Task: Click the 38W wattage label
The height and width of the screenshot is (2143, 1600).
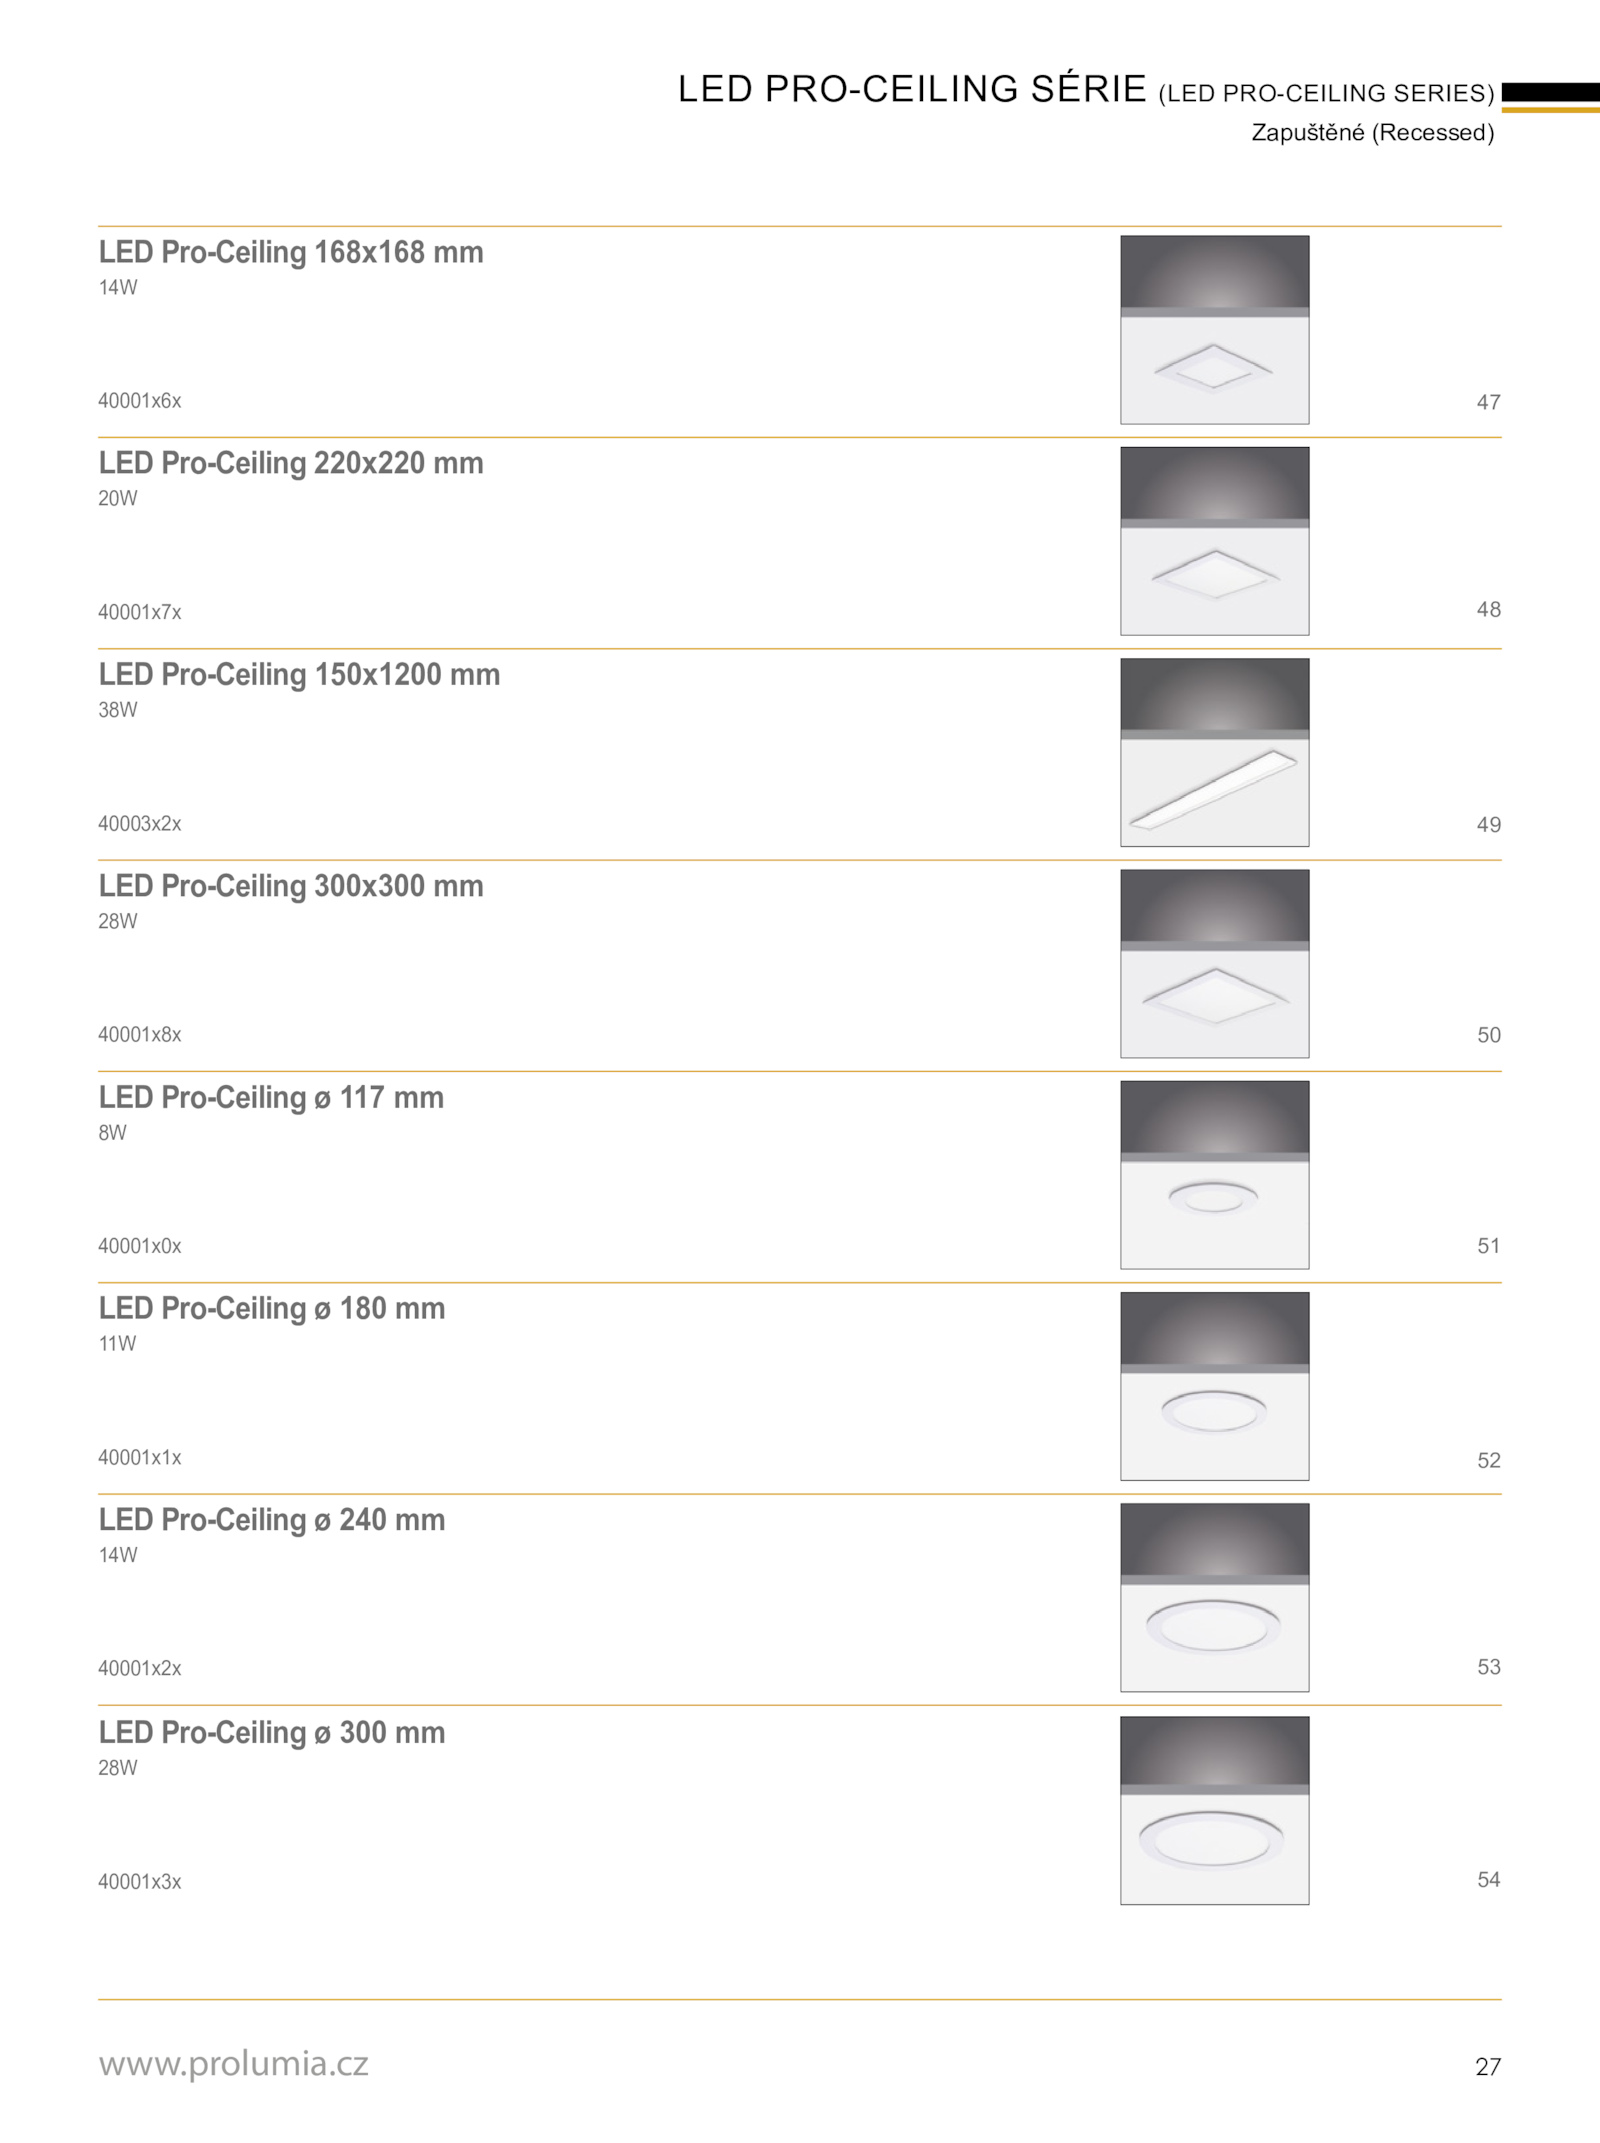Action: 118,710
